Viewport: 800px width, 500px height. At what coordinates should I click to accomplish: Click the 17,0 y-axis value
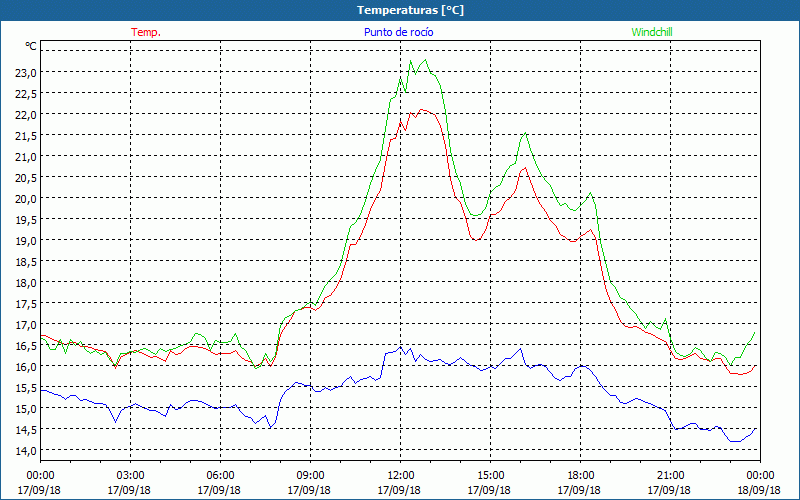[x=26, y=324]
